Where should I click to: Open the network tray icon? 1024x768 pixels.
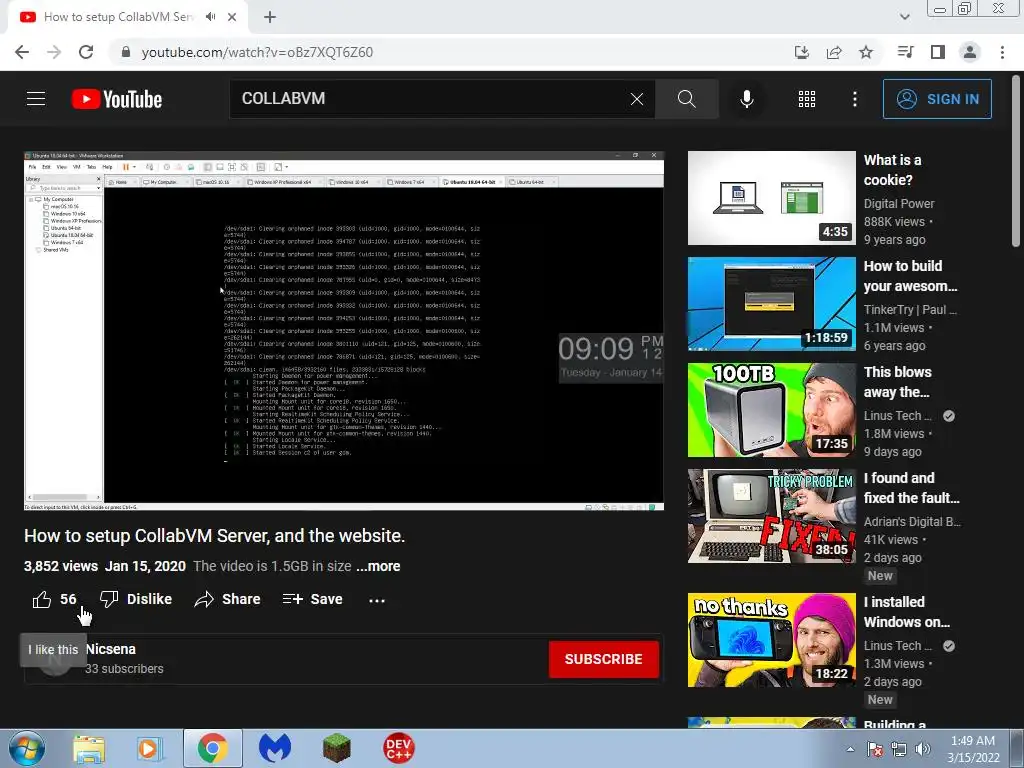[899, 750]
